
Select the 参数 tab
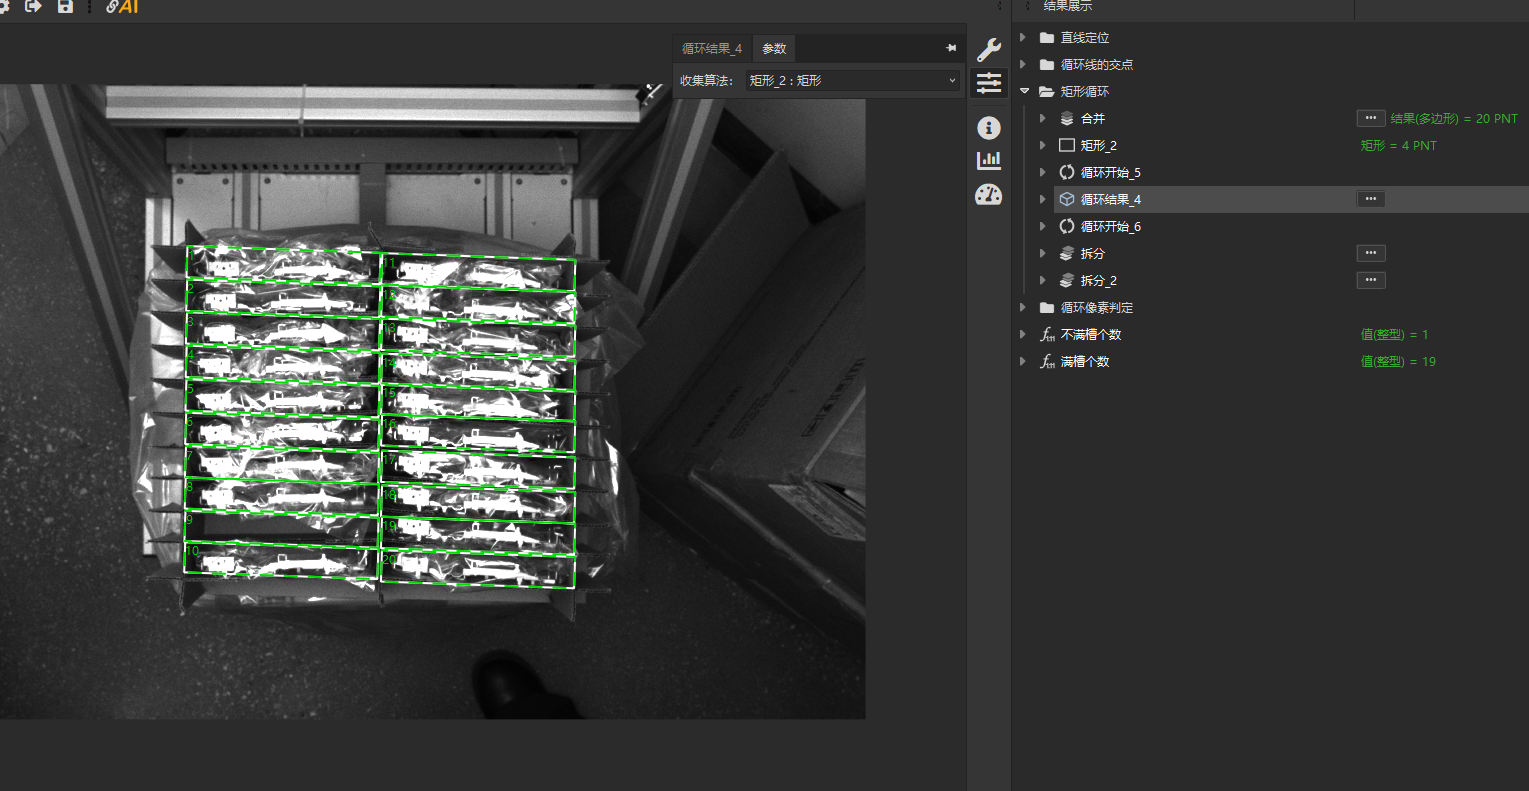click(774, 48)
